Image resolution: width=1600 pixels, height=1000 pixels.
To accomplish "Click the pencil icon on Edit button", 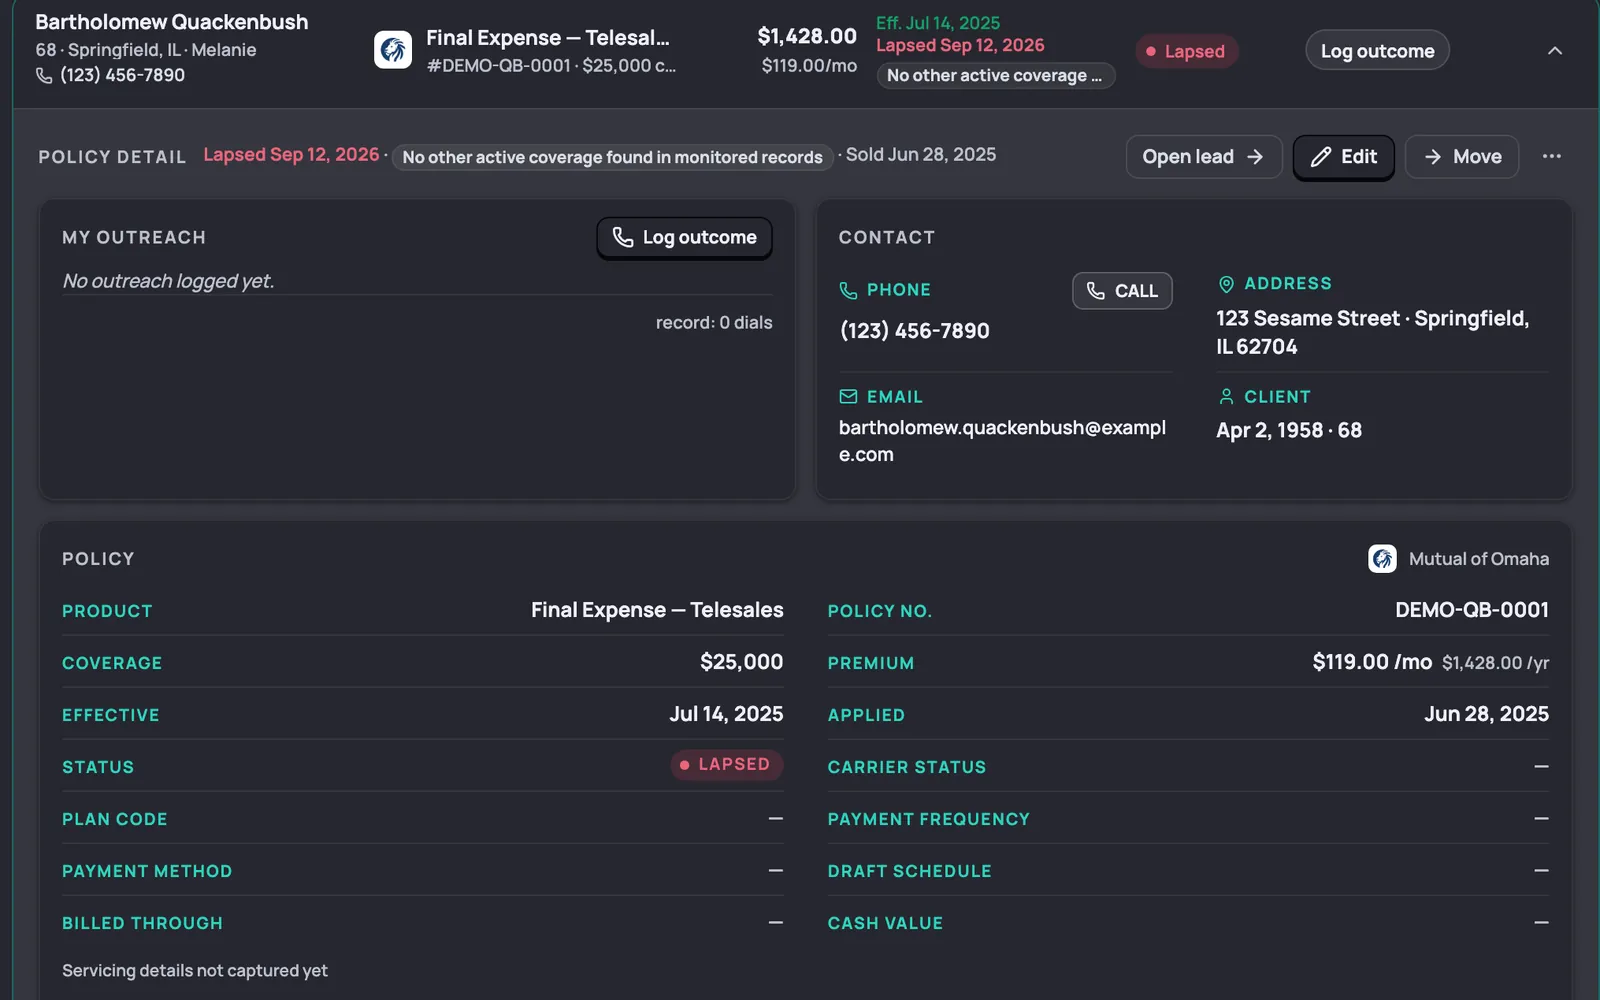I will click(1321, 157).
